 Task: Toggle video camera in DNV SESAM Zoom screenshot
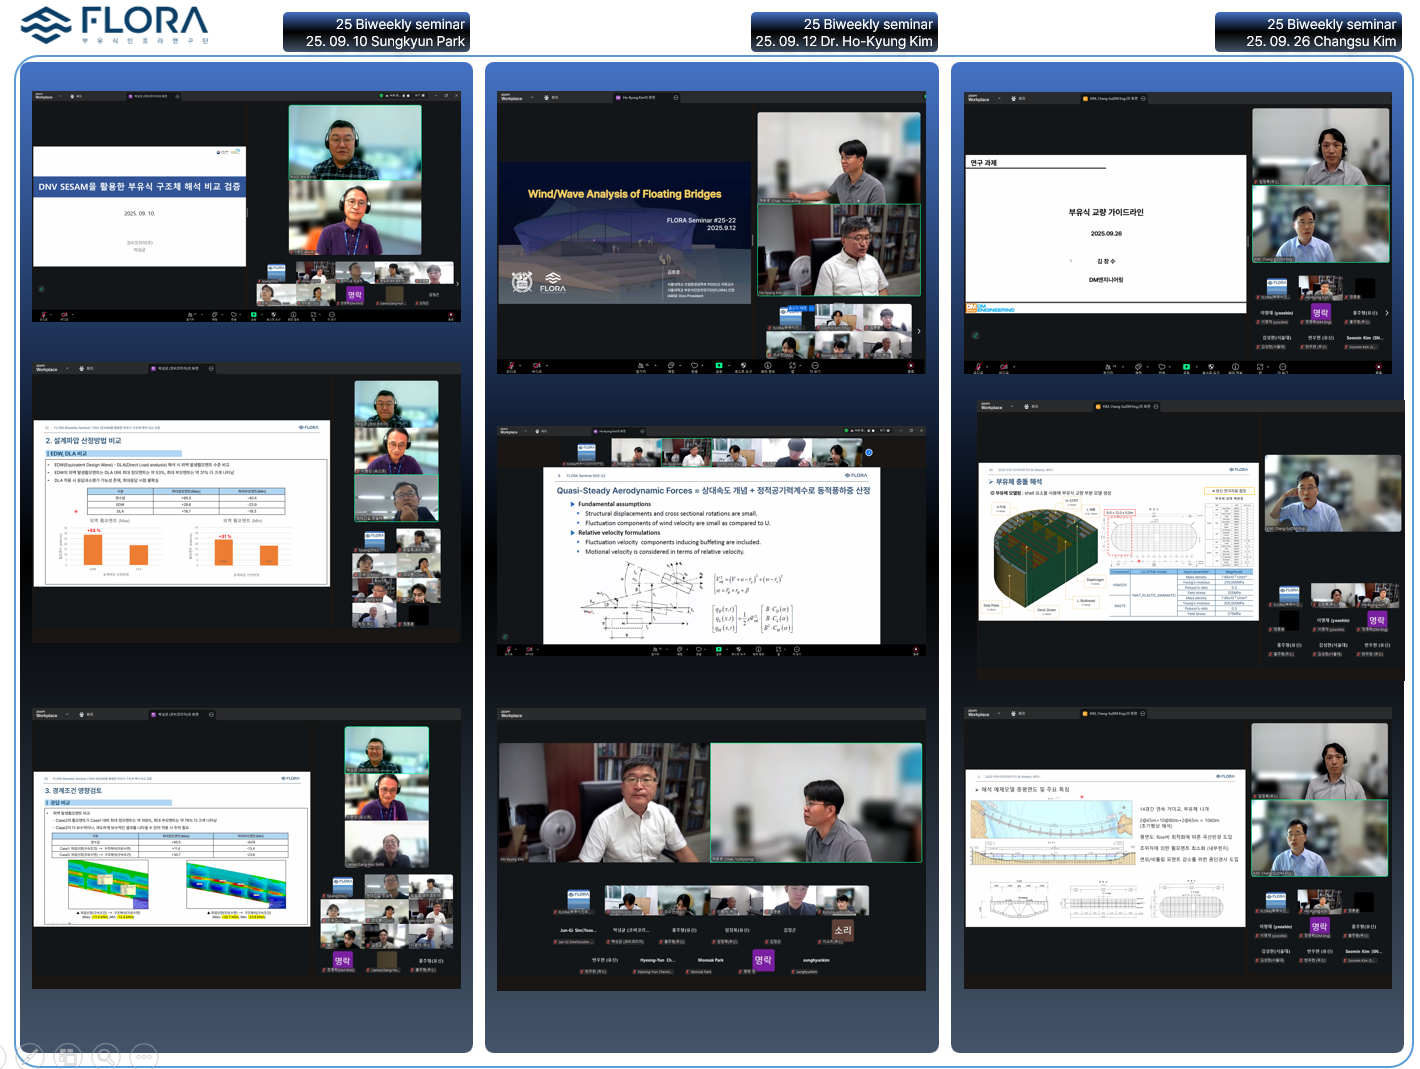tap(65, 316)
